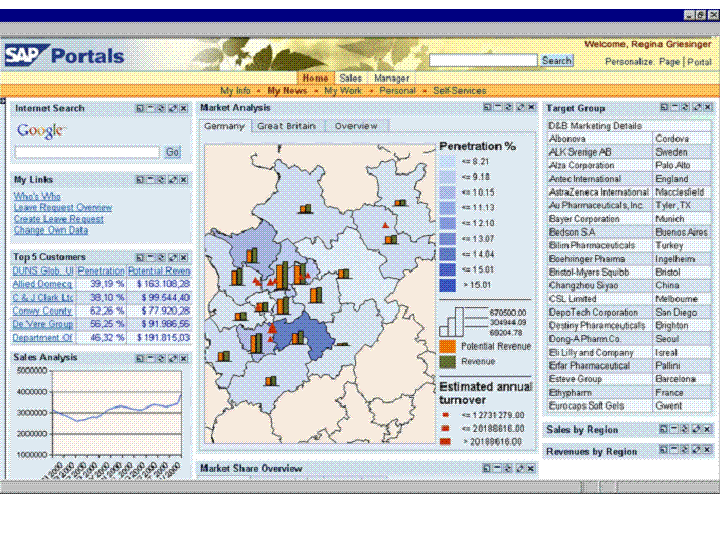Select the Great Britain map tab
Viewport: 720px width, 540px height.
click(287, 126)
